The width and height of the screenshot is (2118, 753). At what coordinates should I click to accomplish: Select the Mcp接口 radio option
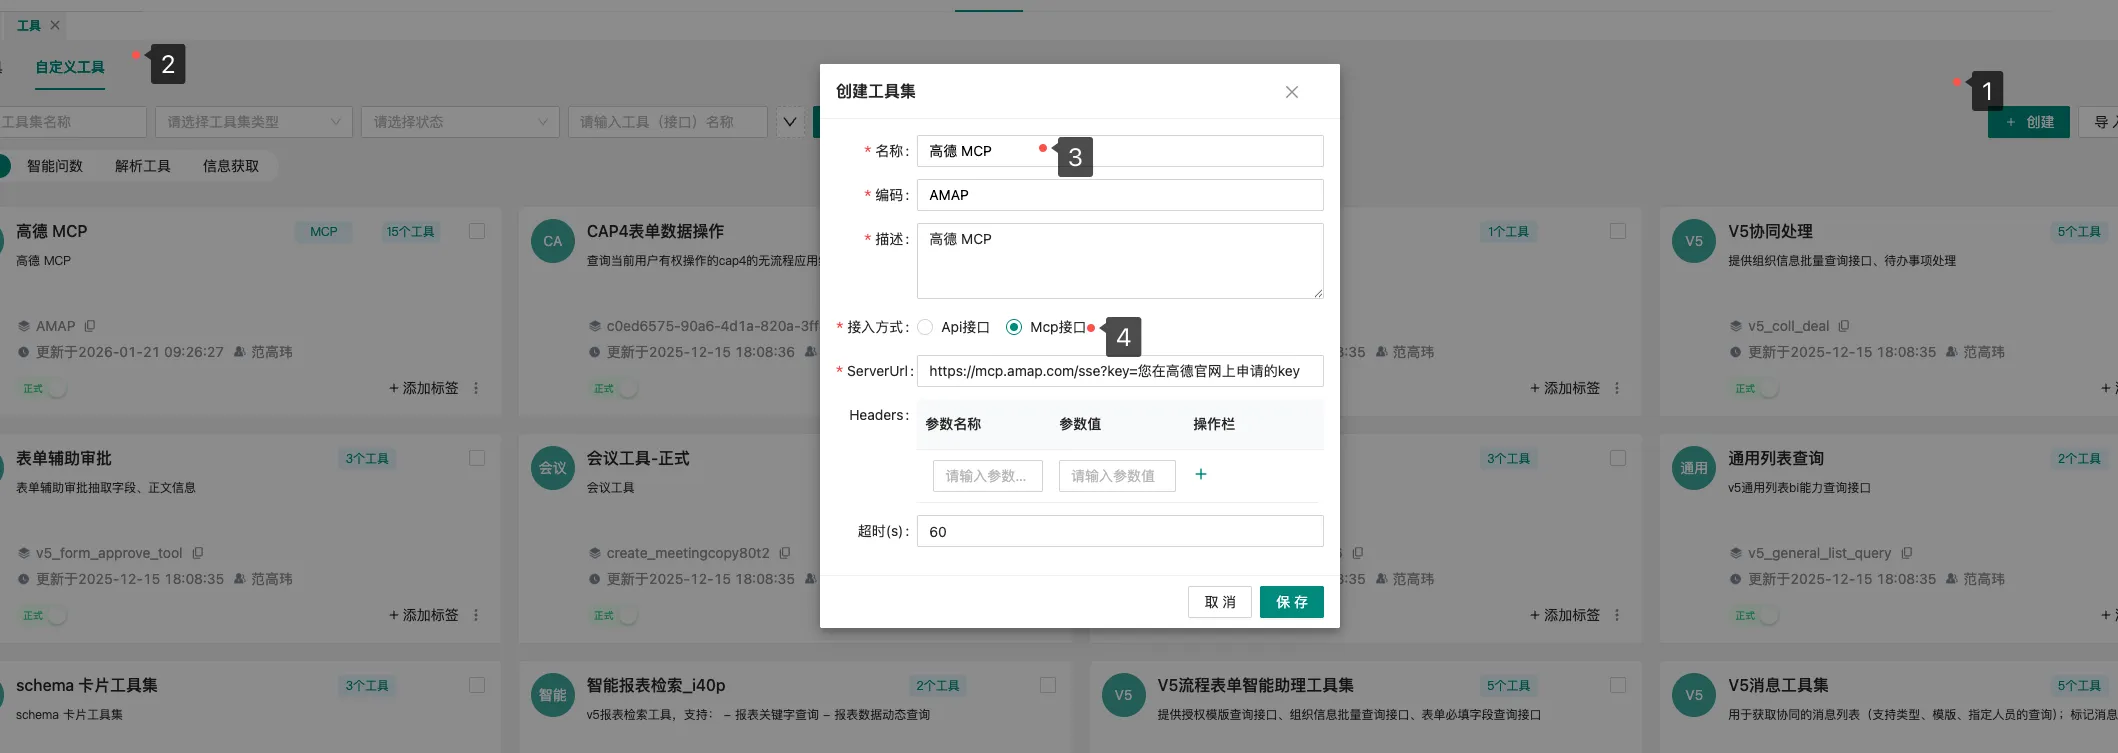tap(1014, 327)
